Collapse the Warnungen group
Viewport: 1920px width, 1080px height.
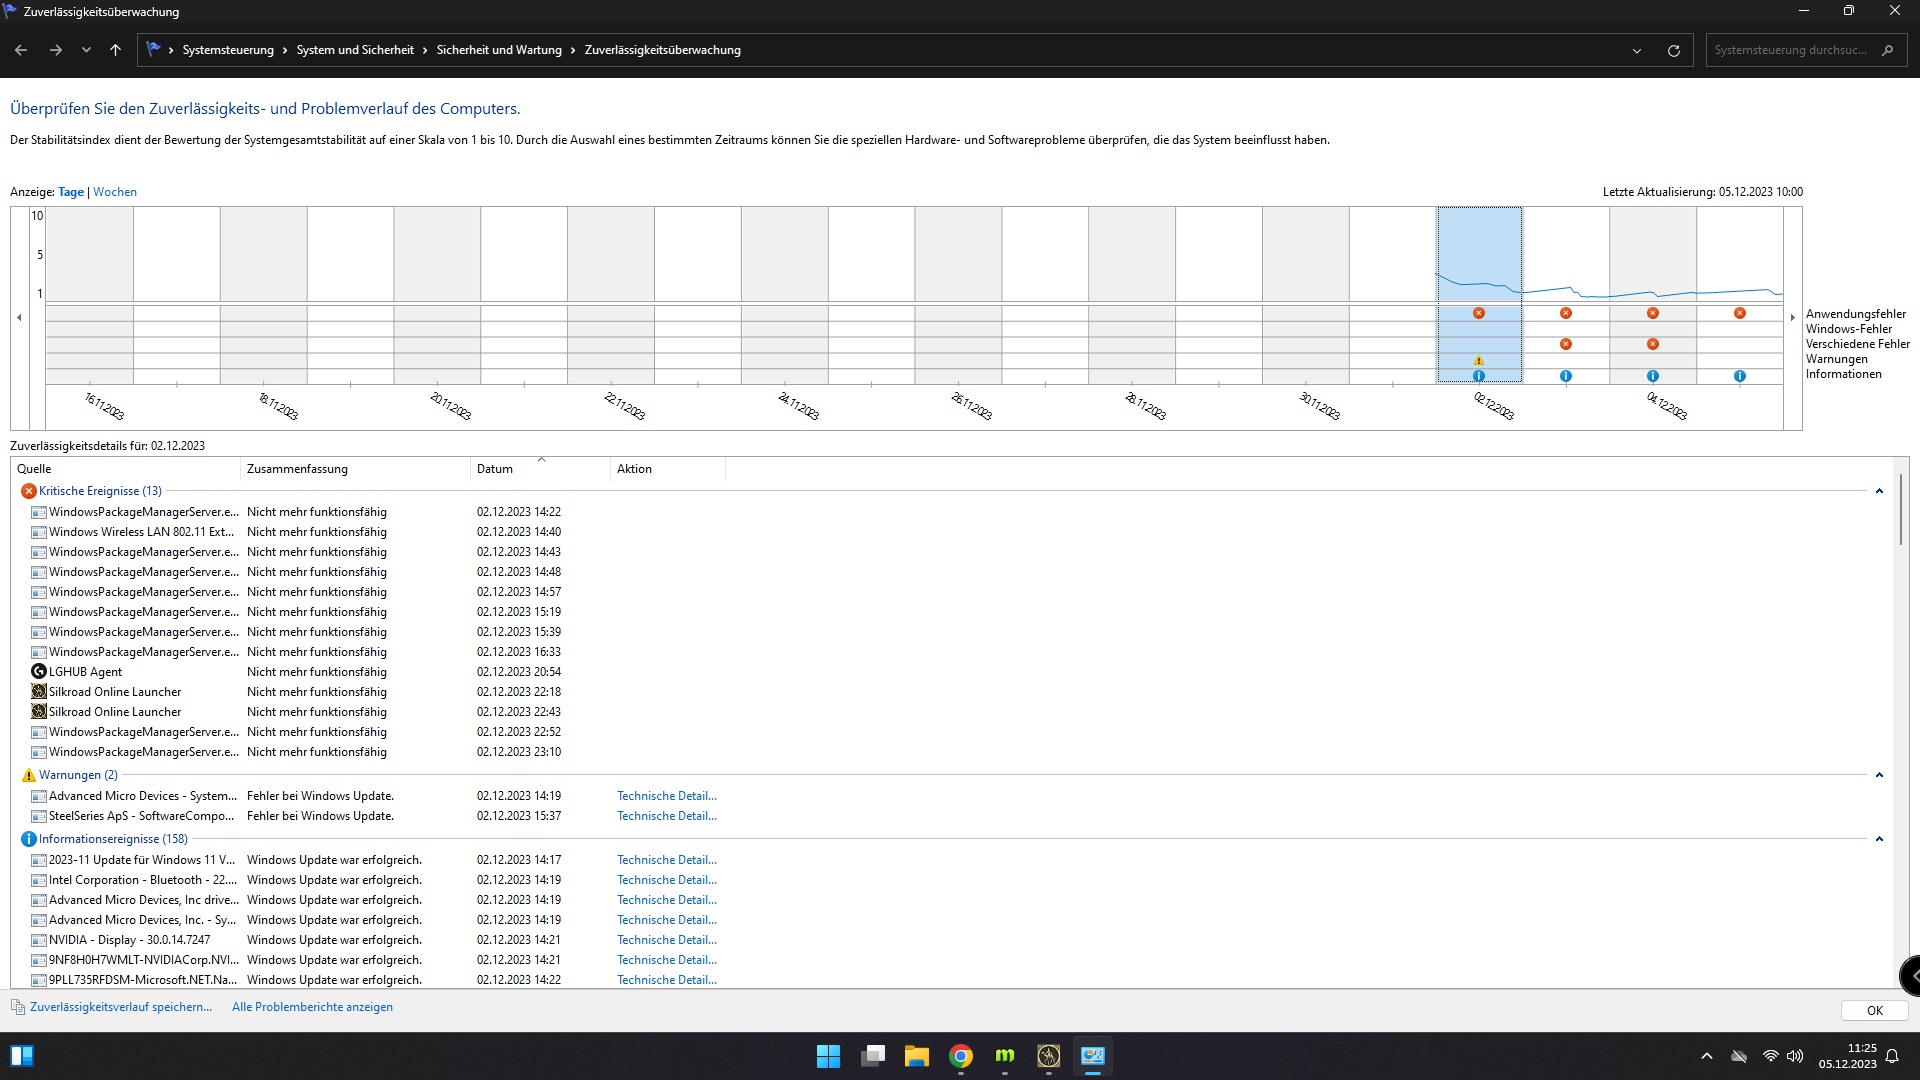pos(1879,775)
